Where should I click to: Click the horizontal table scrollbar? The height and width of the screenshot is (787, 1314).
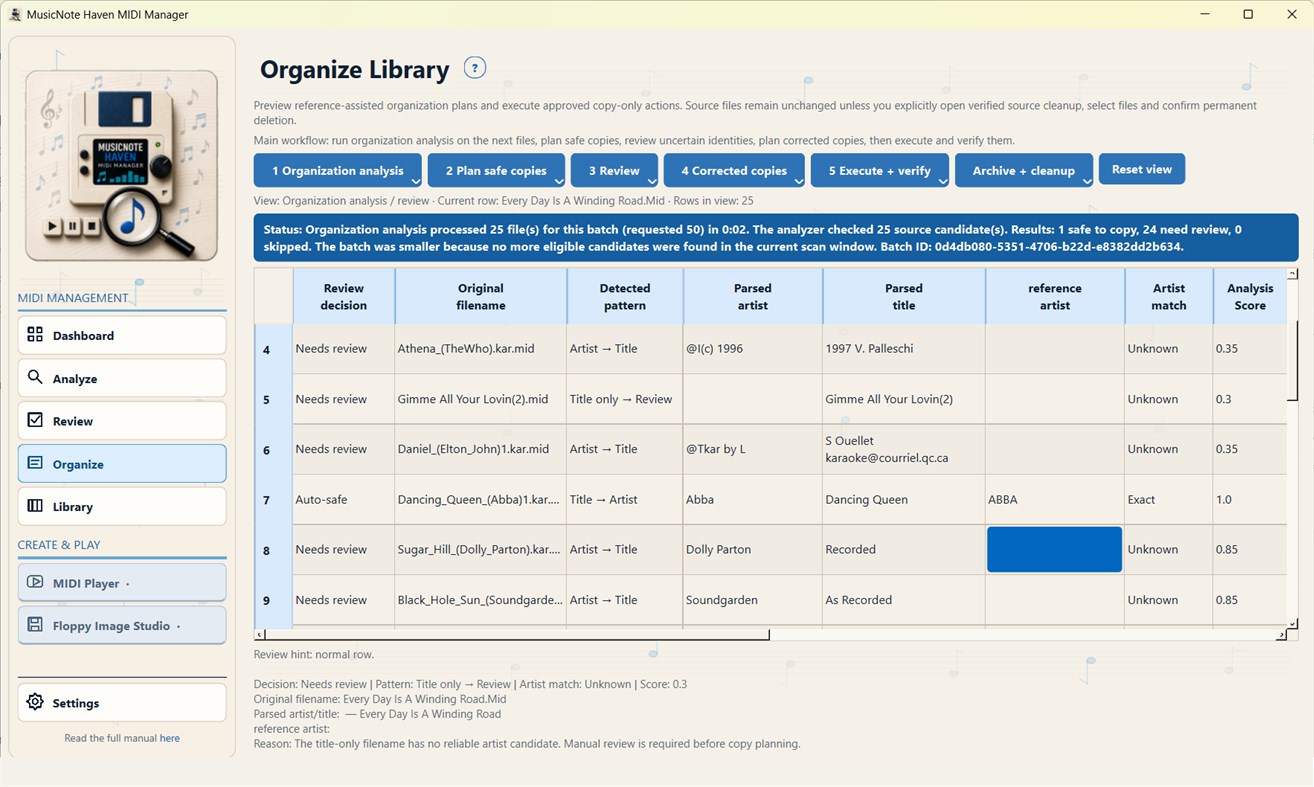[x=512, y=635]
